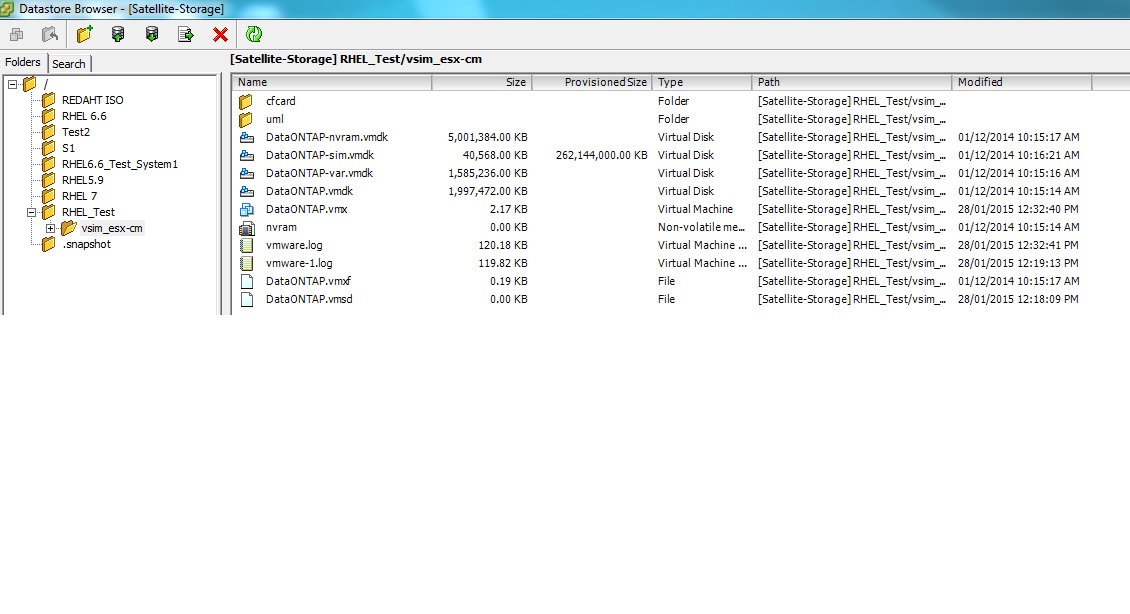
Task: Select the S1 folder in tree
Action: click(68, 148)
